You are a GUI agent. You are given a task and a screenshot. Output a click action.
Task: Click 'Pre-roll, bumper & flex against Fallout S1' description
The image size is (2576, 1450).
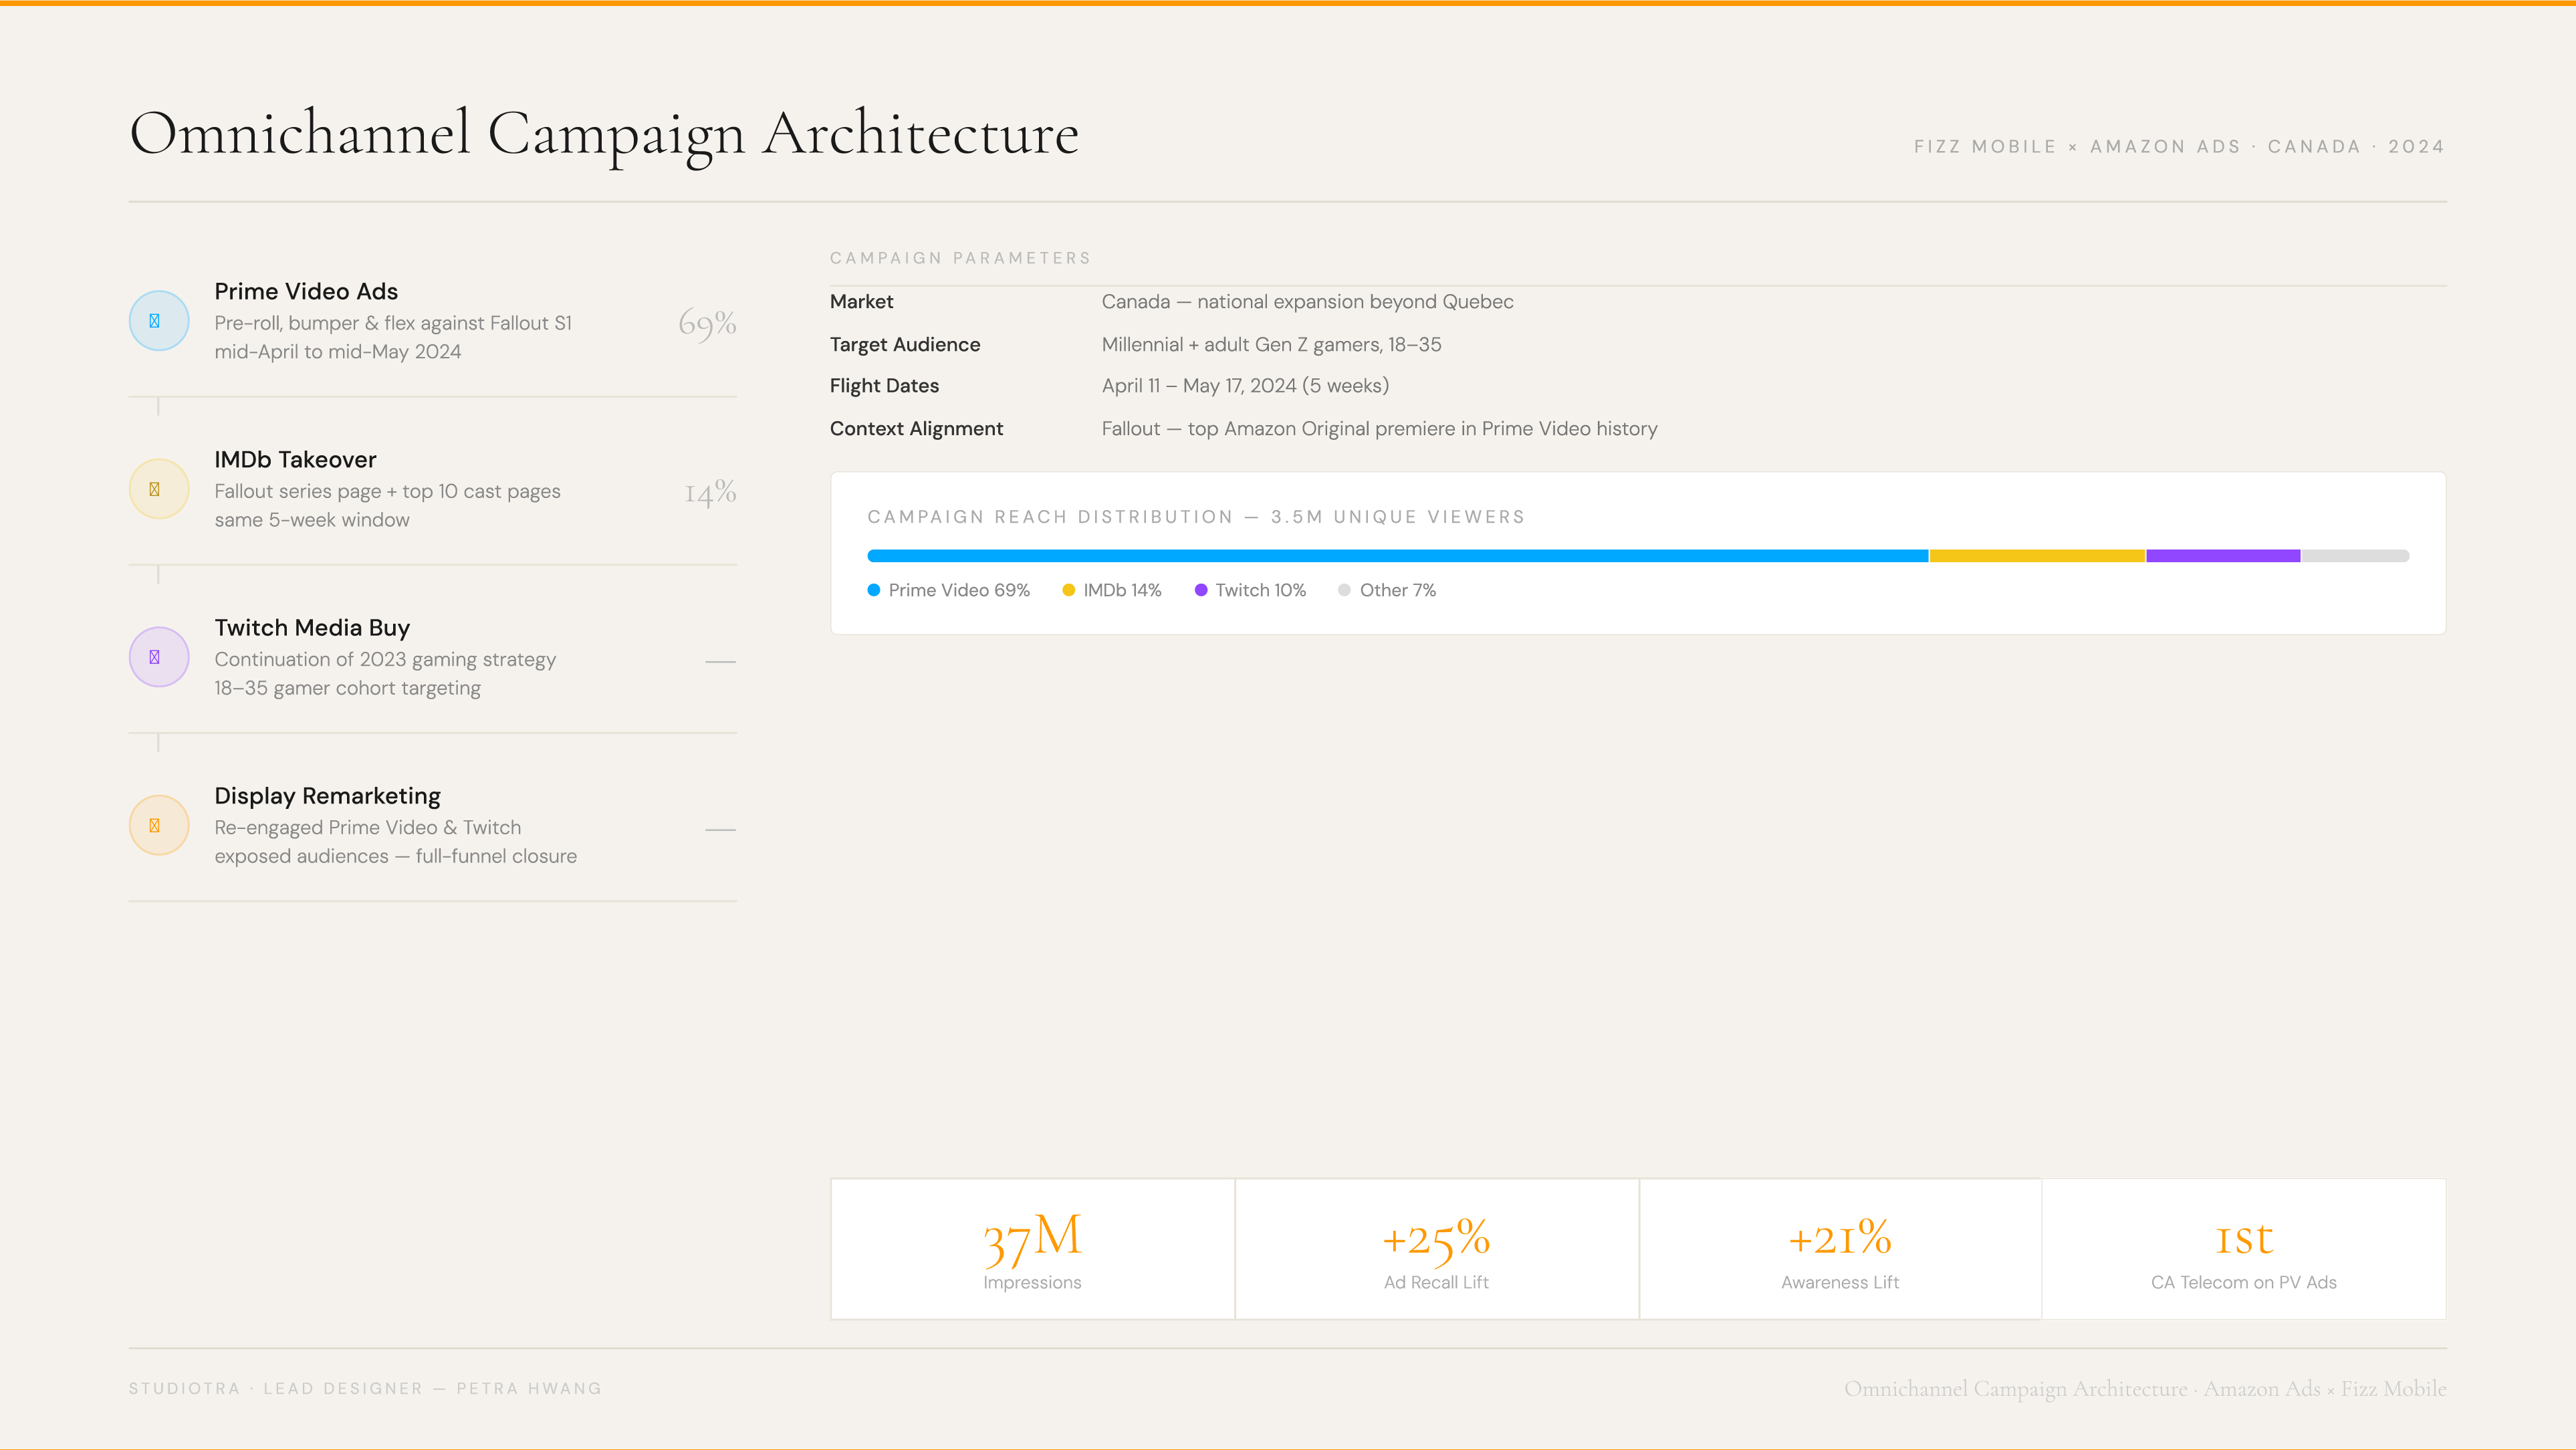pyautogui.click(x=393, y=323)
